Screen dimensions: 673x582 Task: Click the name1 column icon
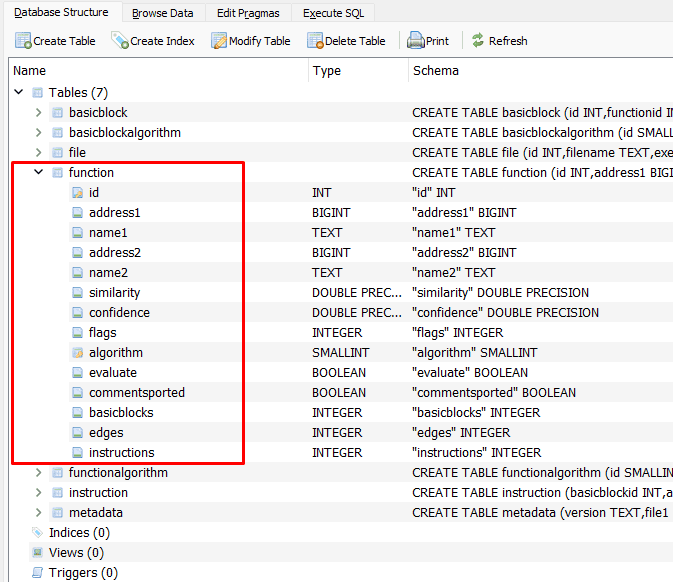pyautogui.click(x=77, y=233)
